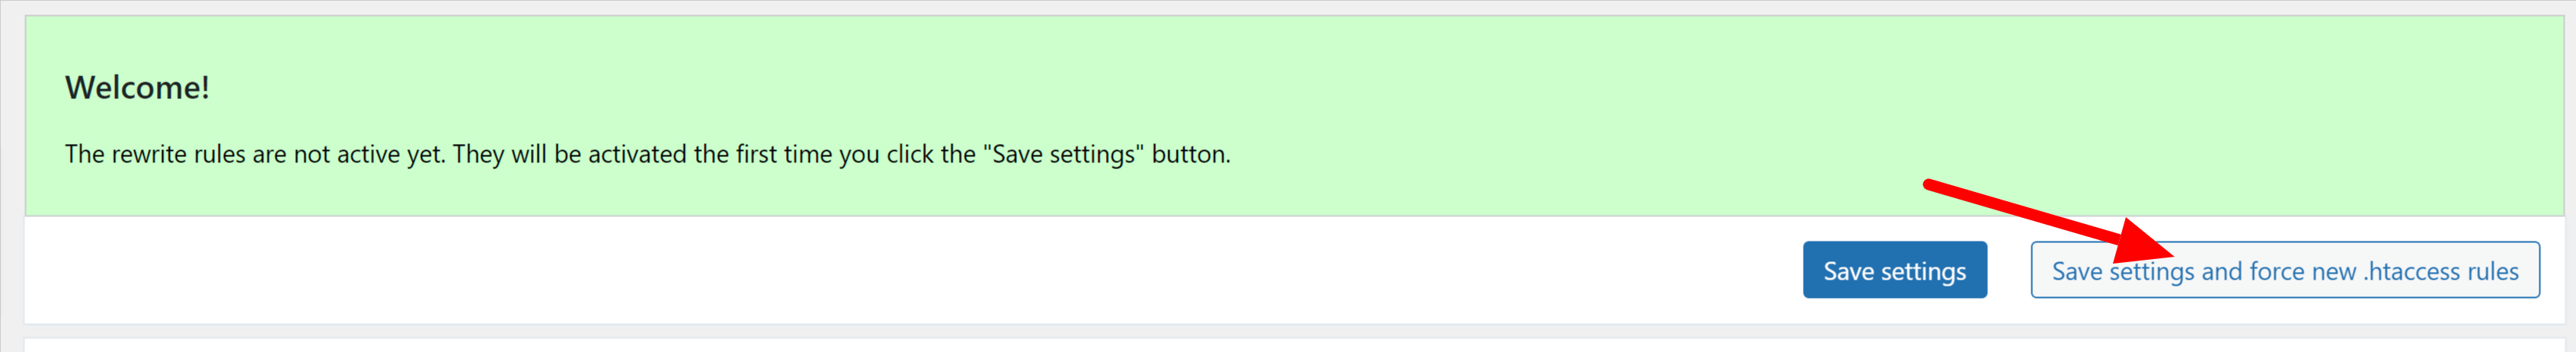Select the Welcome! heading
This screenshot has width=2576, height=352.
tap(137, 88)
